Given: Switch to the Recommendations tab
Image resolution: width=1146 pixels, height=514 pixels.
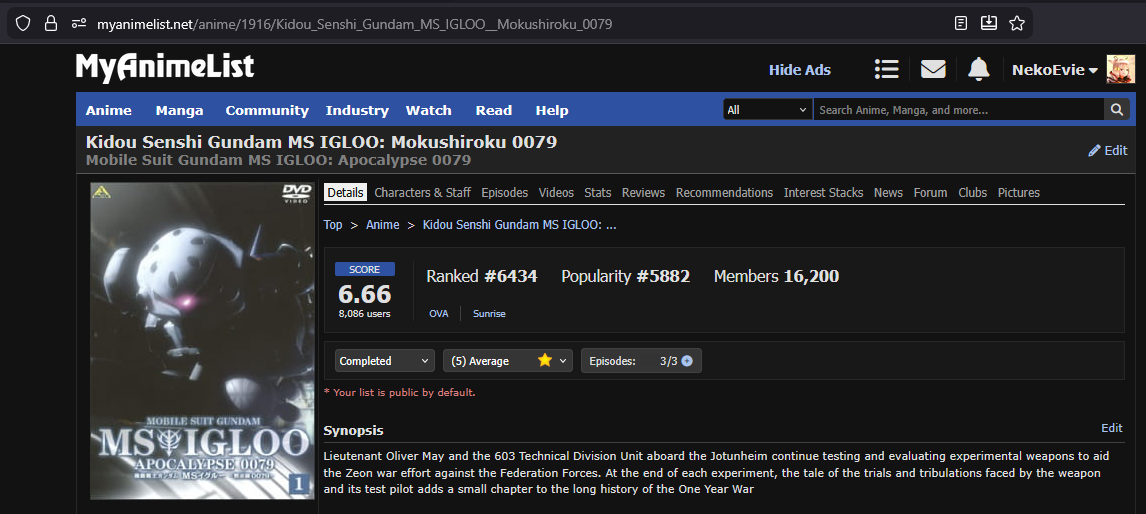Looking at the screenshot, I should click(x=724, y=192).
